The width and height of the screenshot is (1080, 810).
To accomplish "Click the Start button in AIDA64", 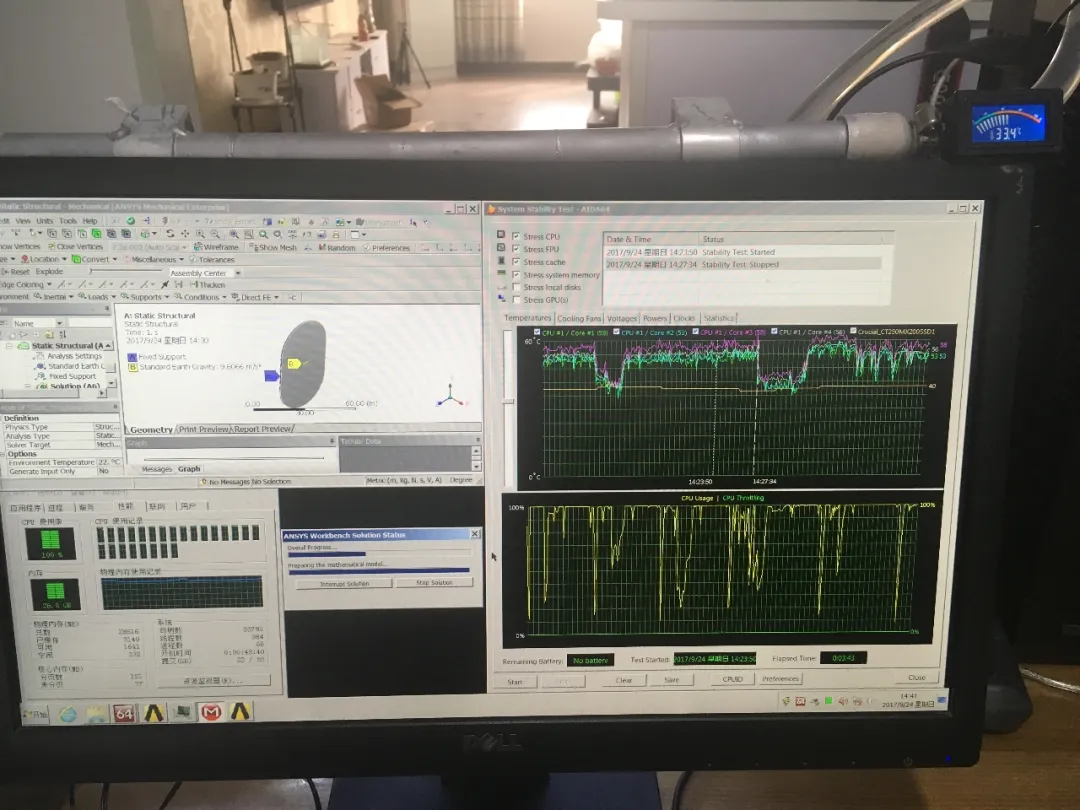I will [515, 682].
